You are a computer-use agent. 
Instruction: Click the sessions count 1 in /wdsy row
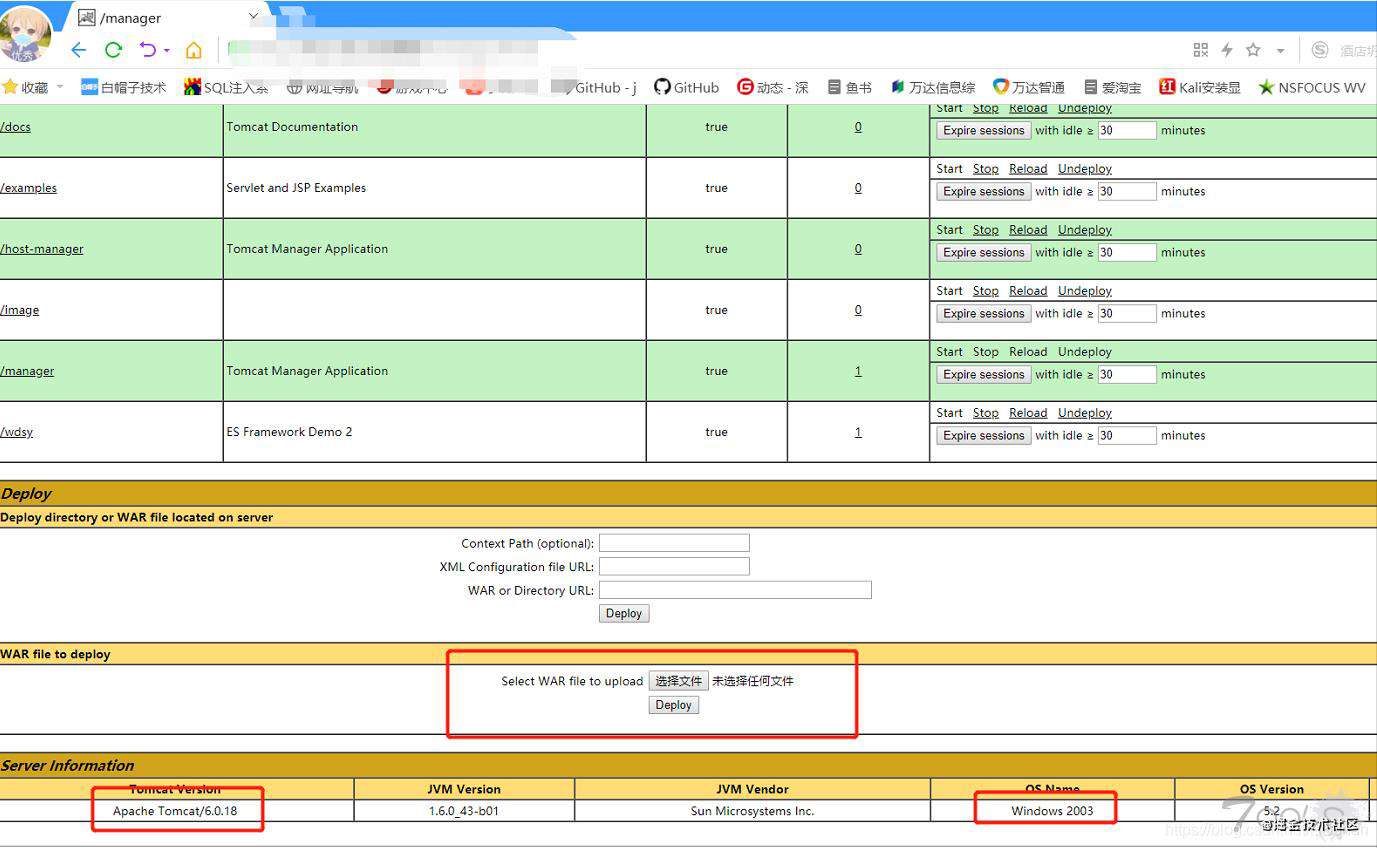click(x=858, y=432)
